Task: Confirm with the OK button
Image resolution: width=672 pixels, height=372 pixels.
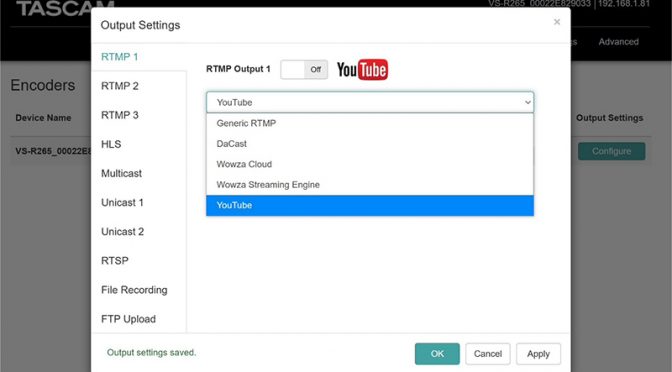Action: (437, 354)
